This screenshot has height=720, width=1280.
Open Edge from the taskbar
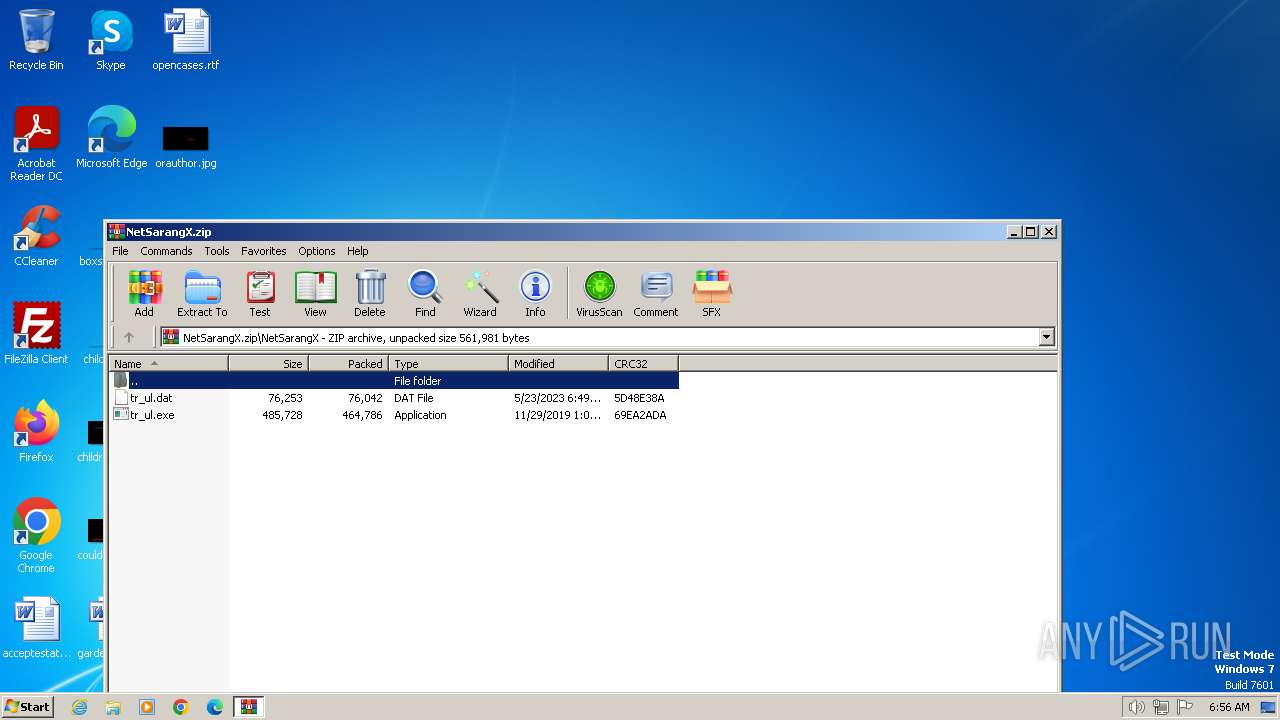(215, 707)
